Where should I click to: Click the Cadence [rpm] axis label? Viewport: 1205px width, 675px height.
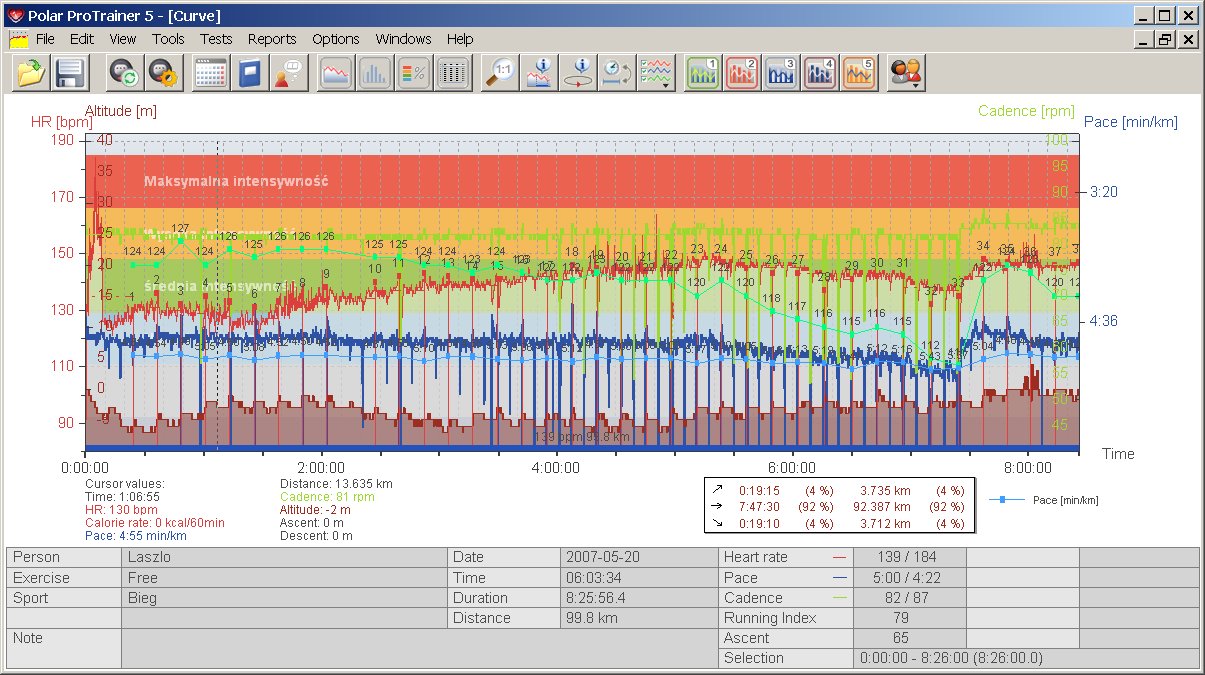[1027, 111]
